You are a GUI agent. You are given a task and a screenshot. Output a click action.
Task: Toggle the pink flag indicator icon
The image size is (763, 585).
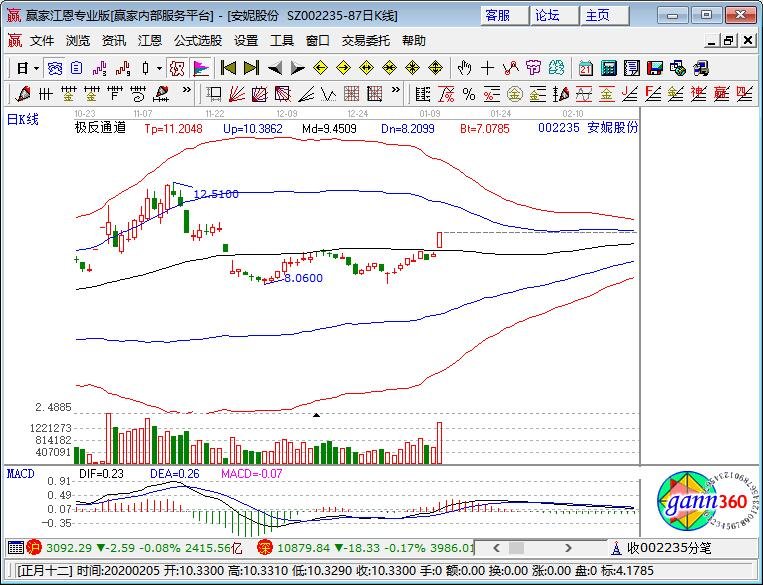(201, 69)
